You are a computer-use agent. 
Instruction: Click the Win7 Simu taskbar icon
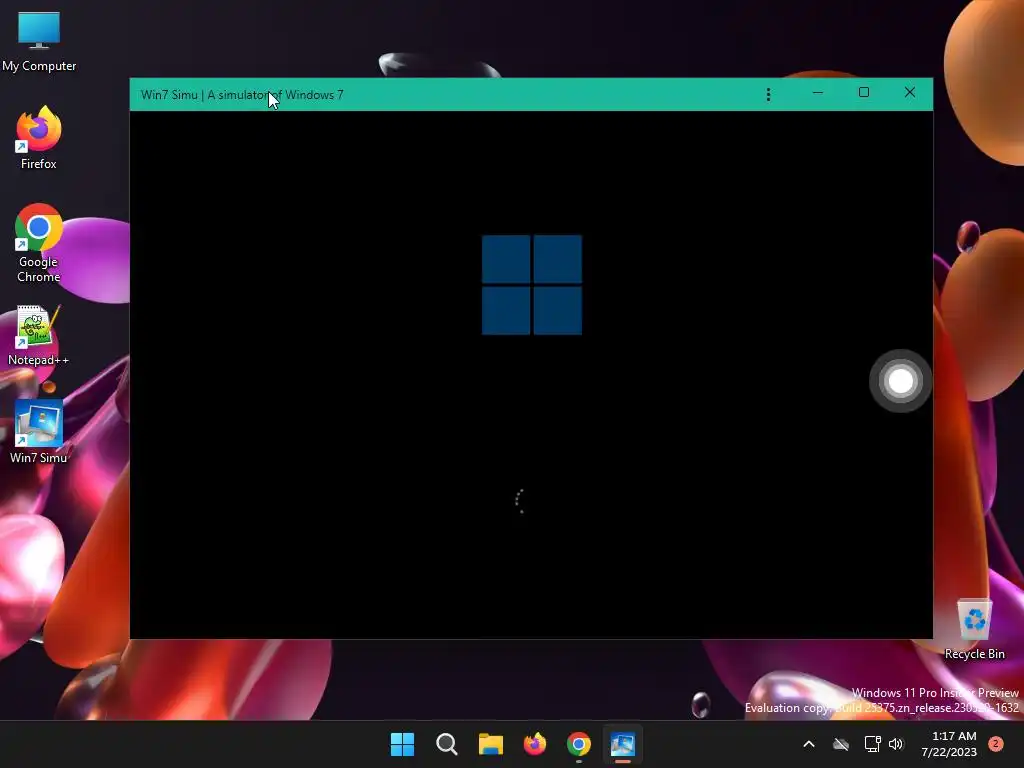(622, 744)
